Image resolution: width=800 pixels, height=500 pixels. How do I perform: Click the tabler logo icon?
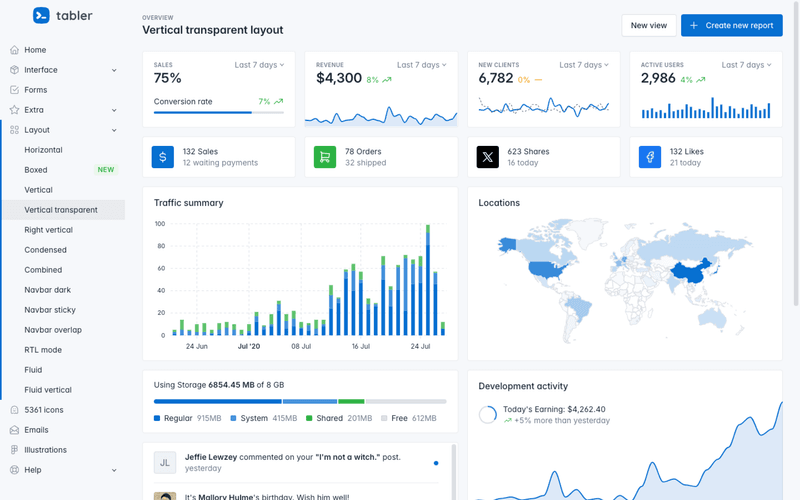click(x=41, y=15)
